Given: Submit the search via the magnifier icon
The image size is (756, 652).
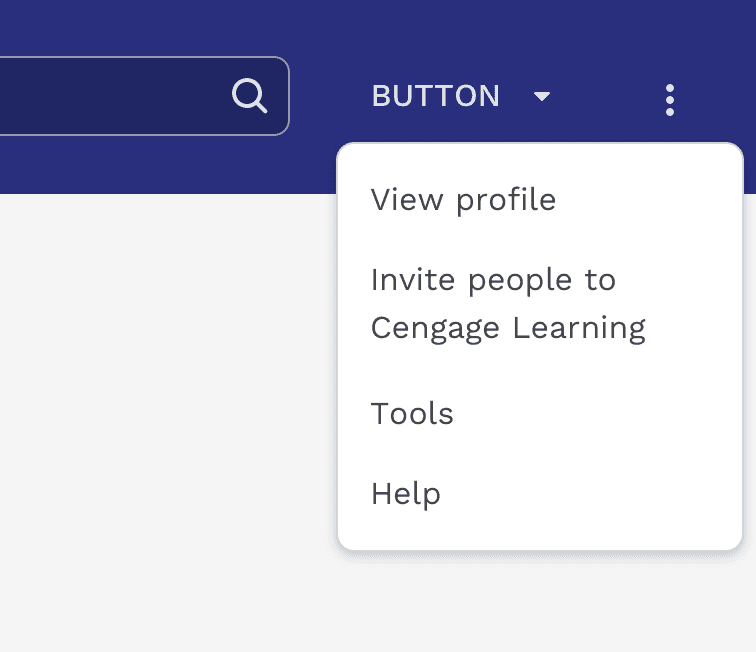Looking at the screenshot, I should [x=249, y=96].
